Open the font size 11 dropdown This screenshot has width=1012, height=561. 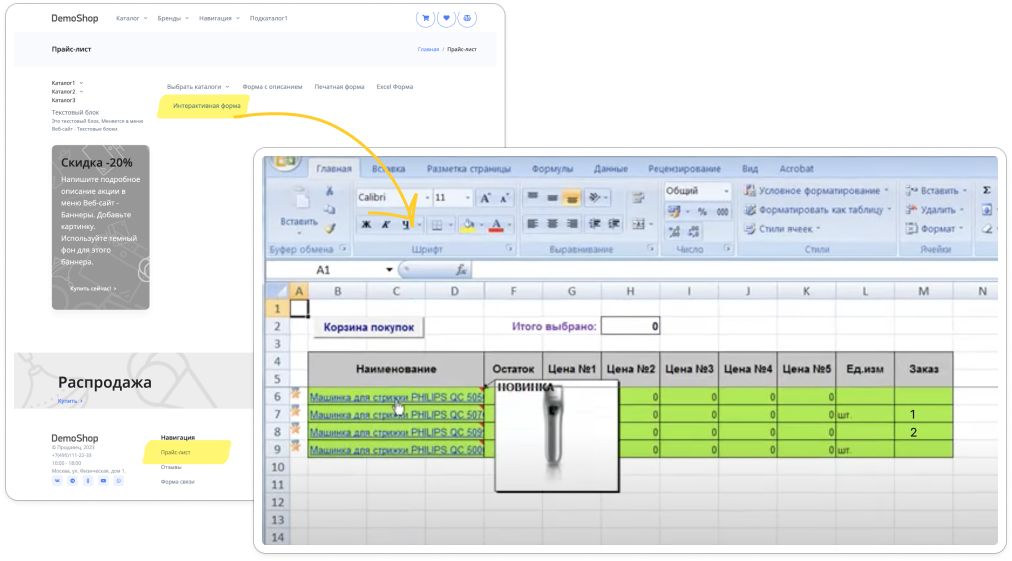pyautogui.click(x=467, y=198)
